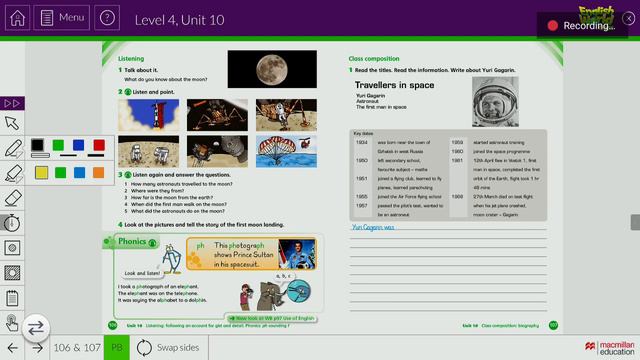Open the Menu button

[62, 18]
